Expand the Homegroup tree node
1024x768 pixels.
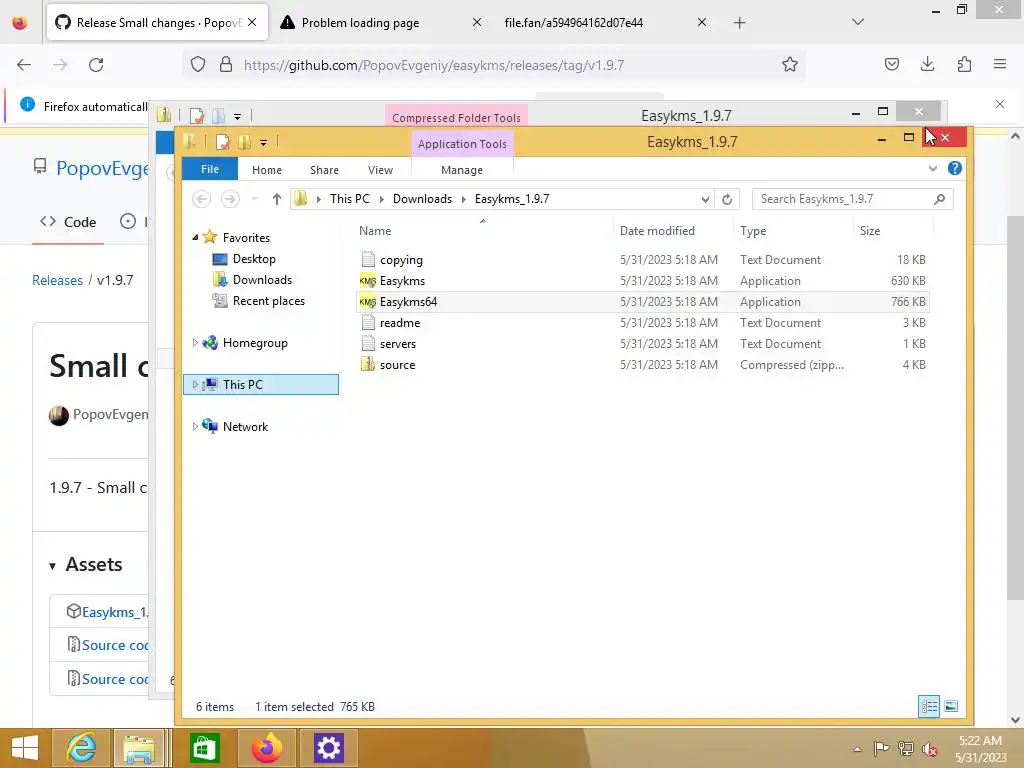click(195, 342)
